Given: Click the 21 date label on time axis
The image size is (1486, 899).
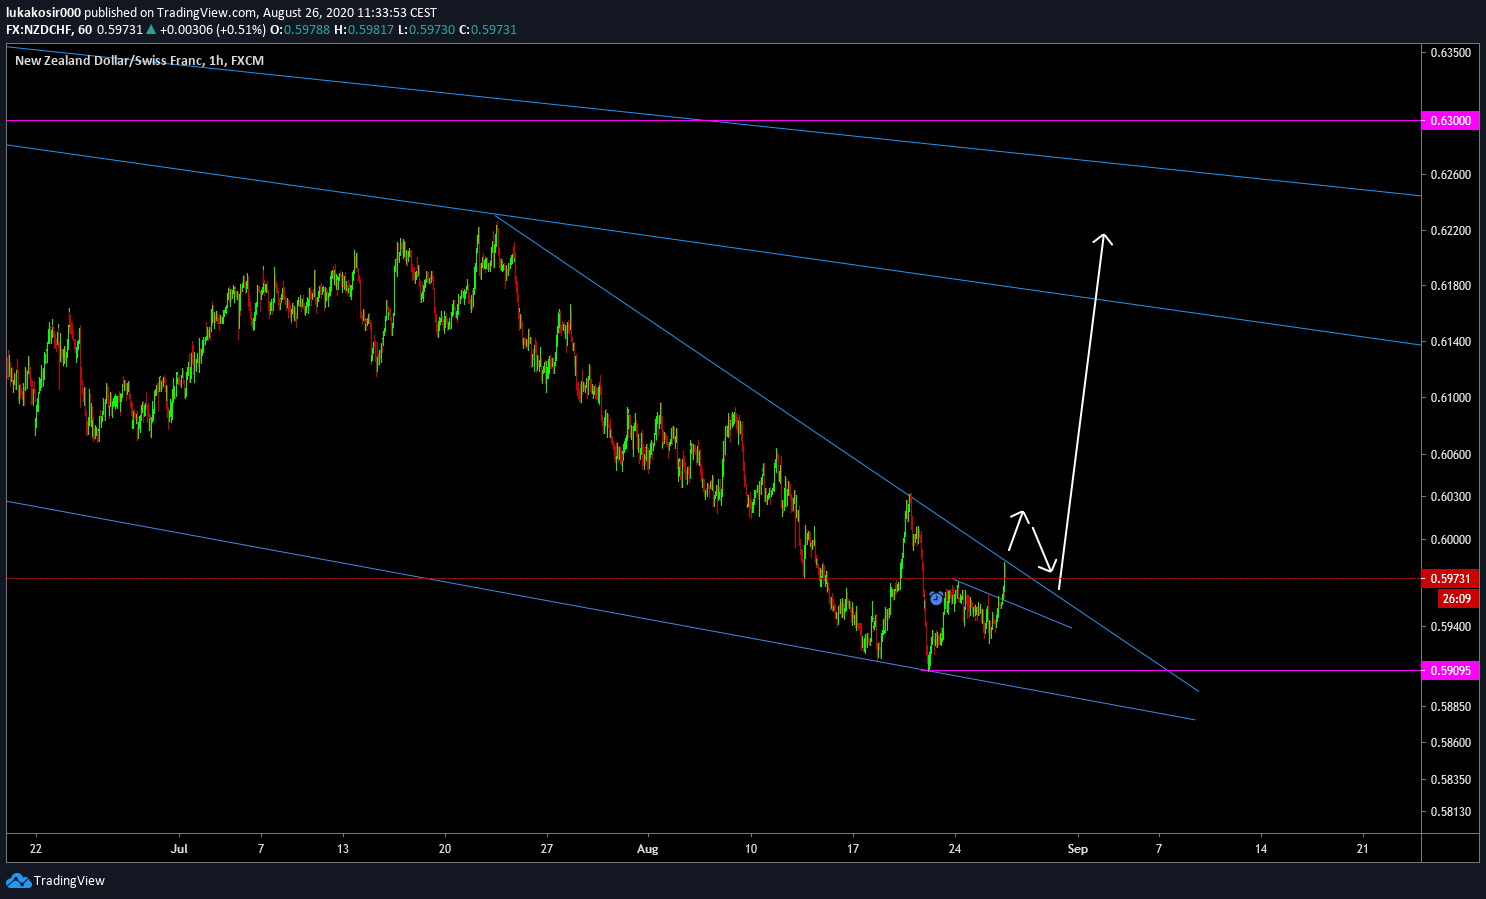Looking at the screenshot, I should 1363,849.
